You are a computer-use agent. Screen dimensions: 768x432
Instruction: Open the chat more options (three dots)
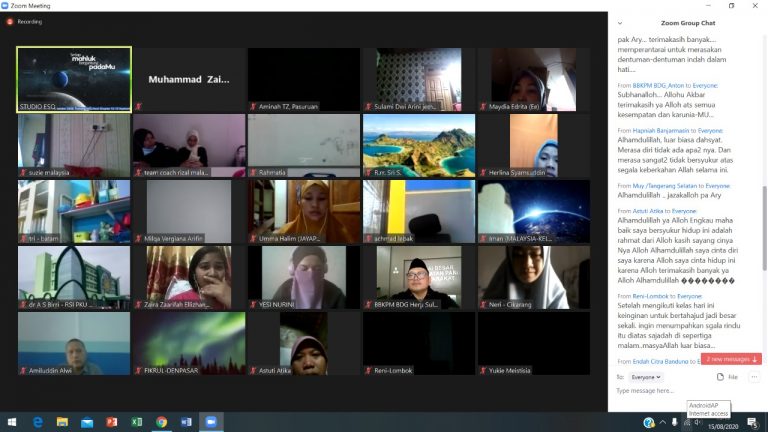754,377
